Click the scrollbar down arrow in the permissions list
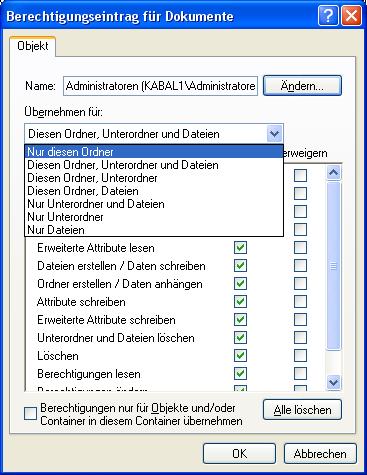The width and height of the screenshot is (367, 475). [x=334, y=382]
